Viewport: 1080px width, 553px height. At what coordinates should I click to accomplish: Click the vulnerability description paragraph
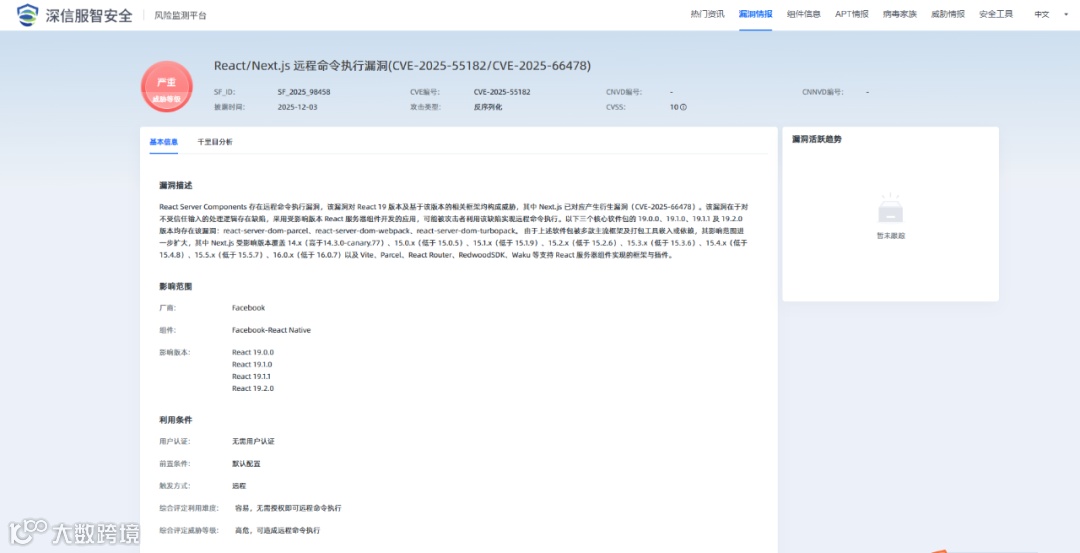point(454,230)
